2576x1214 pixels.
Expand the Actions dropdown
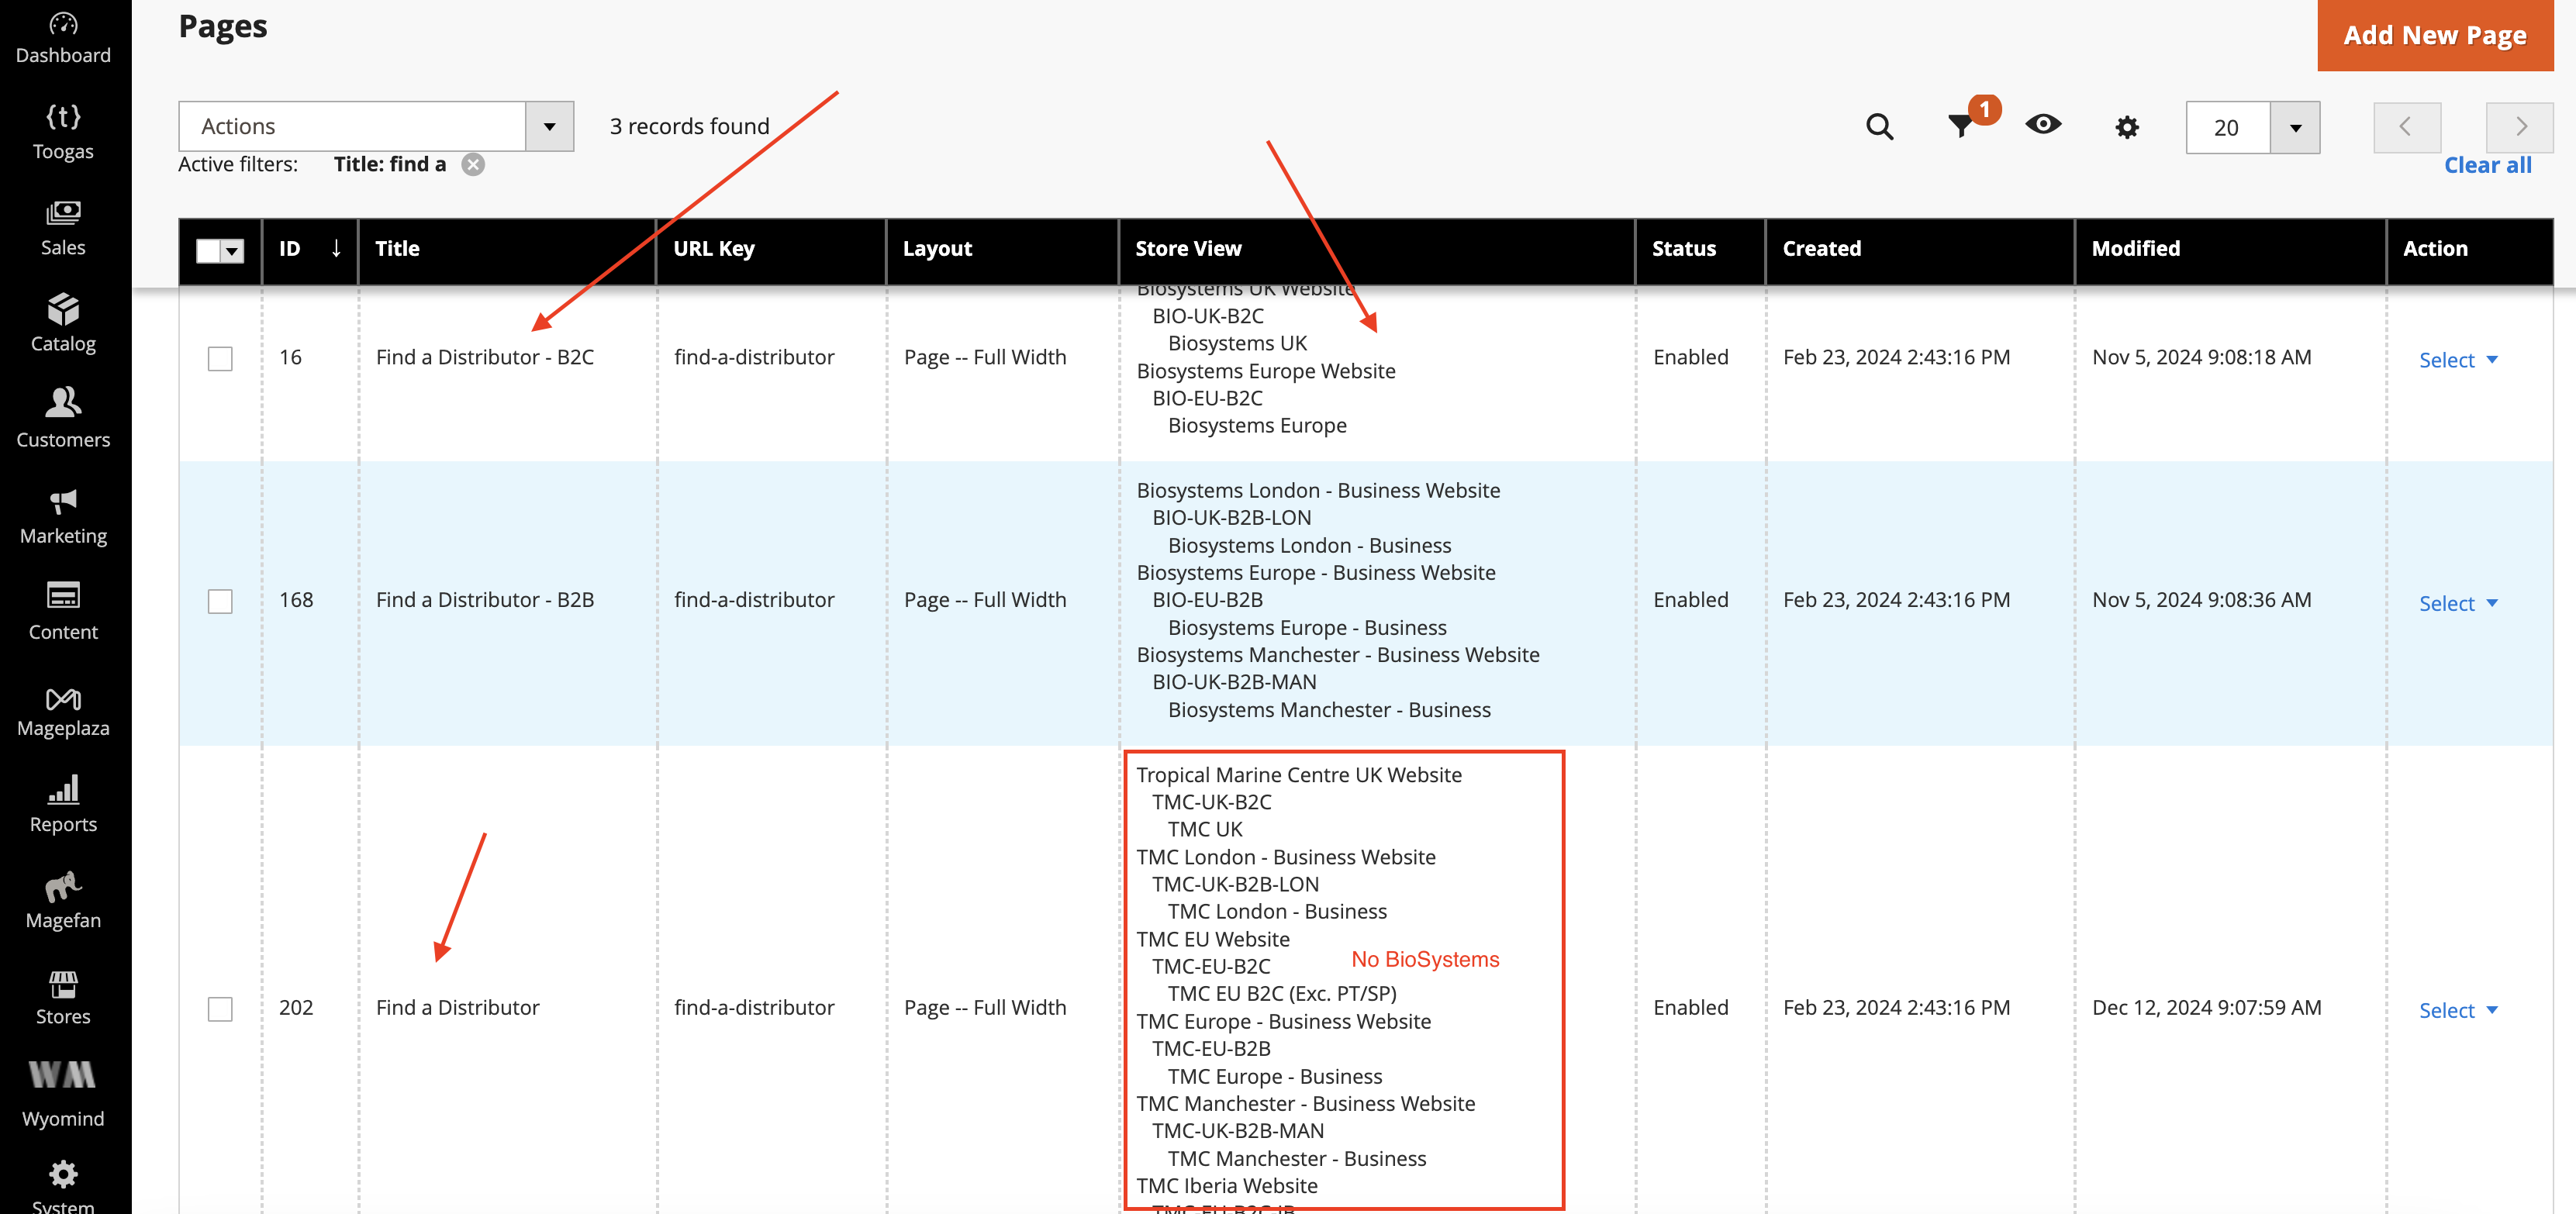[375, 126]
